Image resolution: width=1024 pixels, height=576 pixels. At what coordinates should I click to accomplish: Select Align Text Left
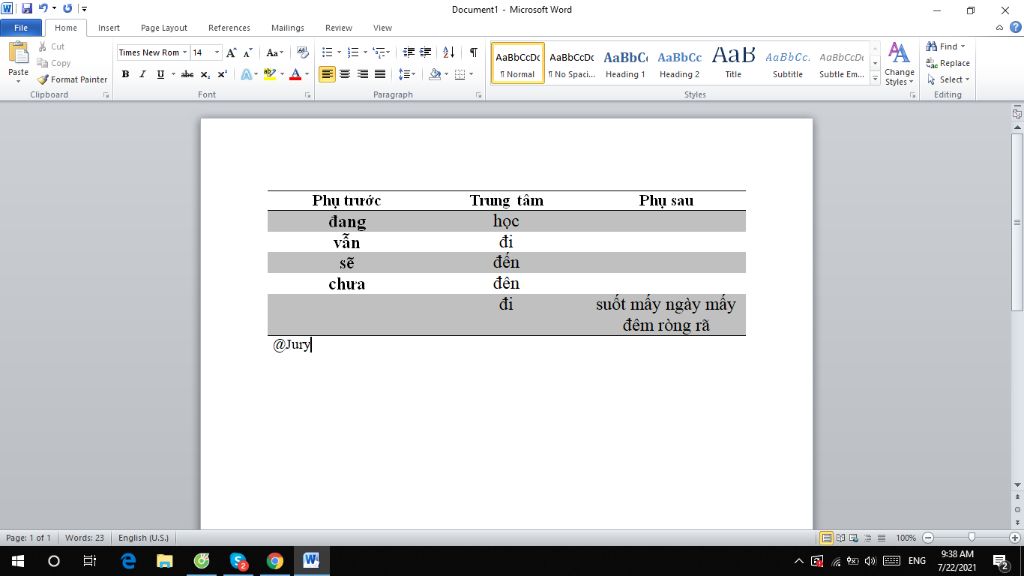pos(327,74)
